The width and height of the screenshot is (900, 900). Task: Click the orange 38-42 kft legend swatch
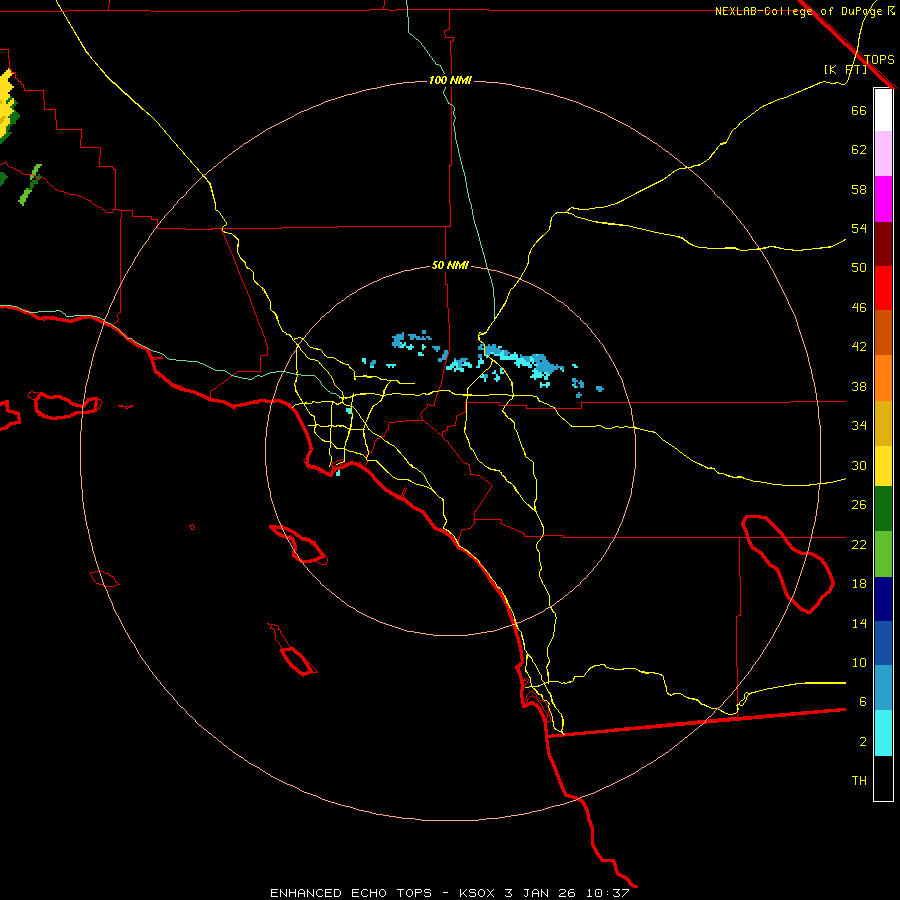[x=883, y=378]
